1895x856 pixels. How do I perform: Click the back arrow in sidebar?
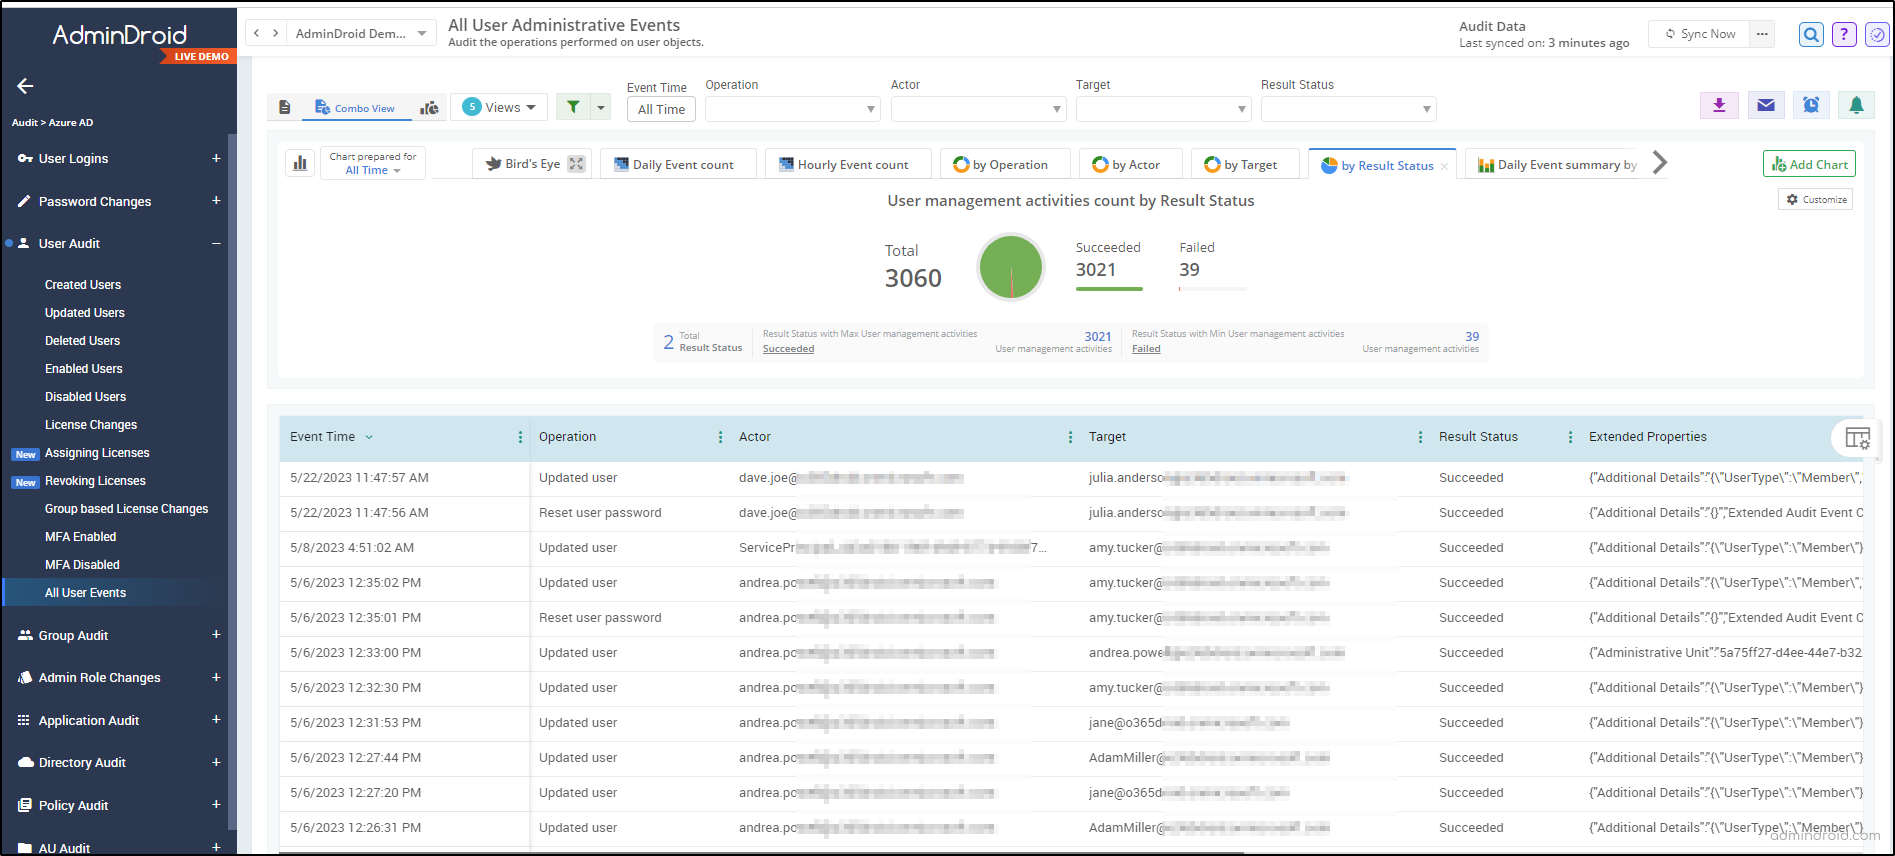pyautogui.click(x=25, y=86)
